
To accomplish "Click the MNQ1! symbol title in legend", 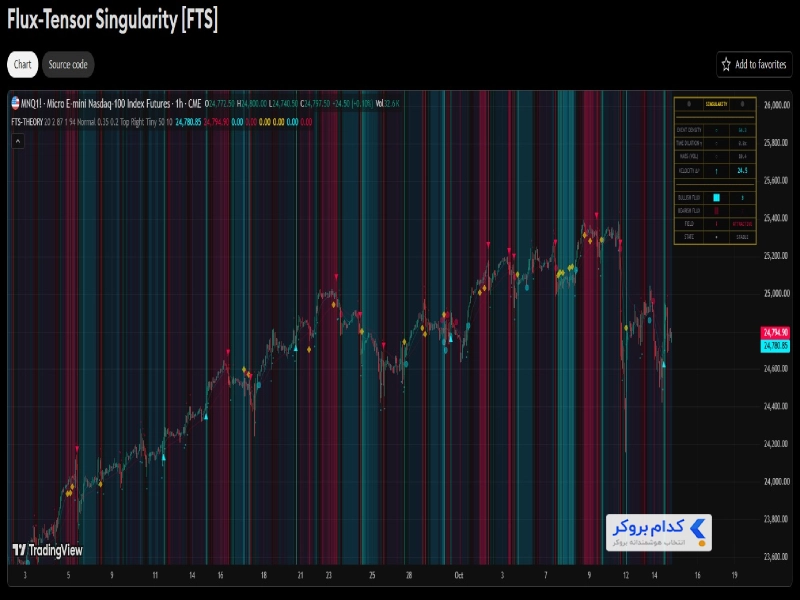I will pos(111,104).
